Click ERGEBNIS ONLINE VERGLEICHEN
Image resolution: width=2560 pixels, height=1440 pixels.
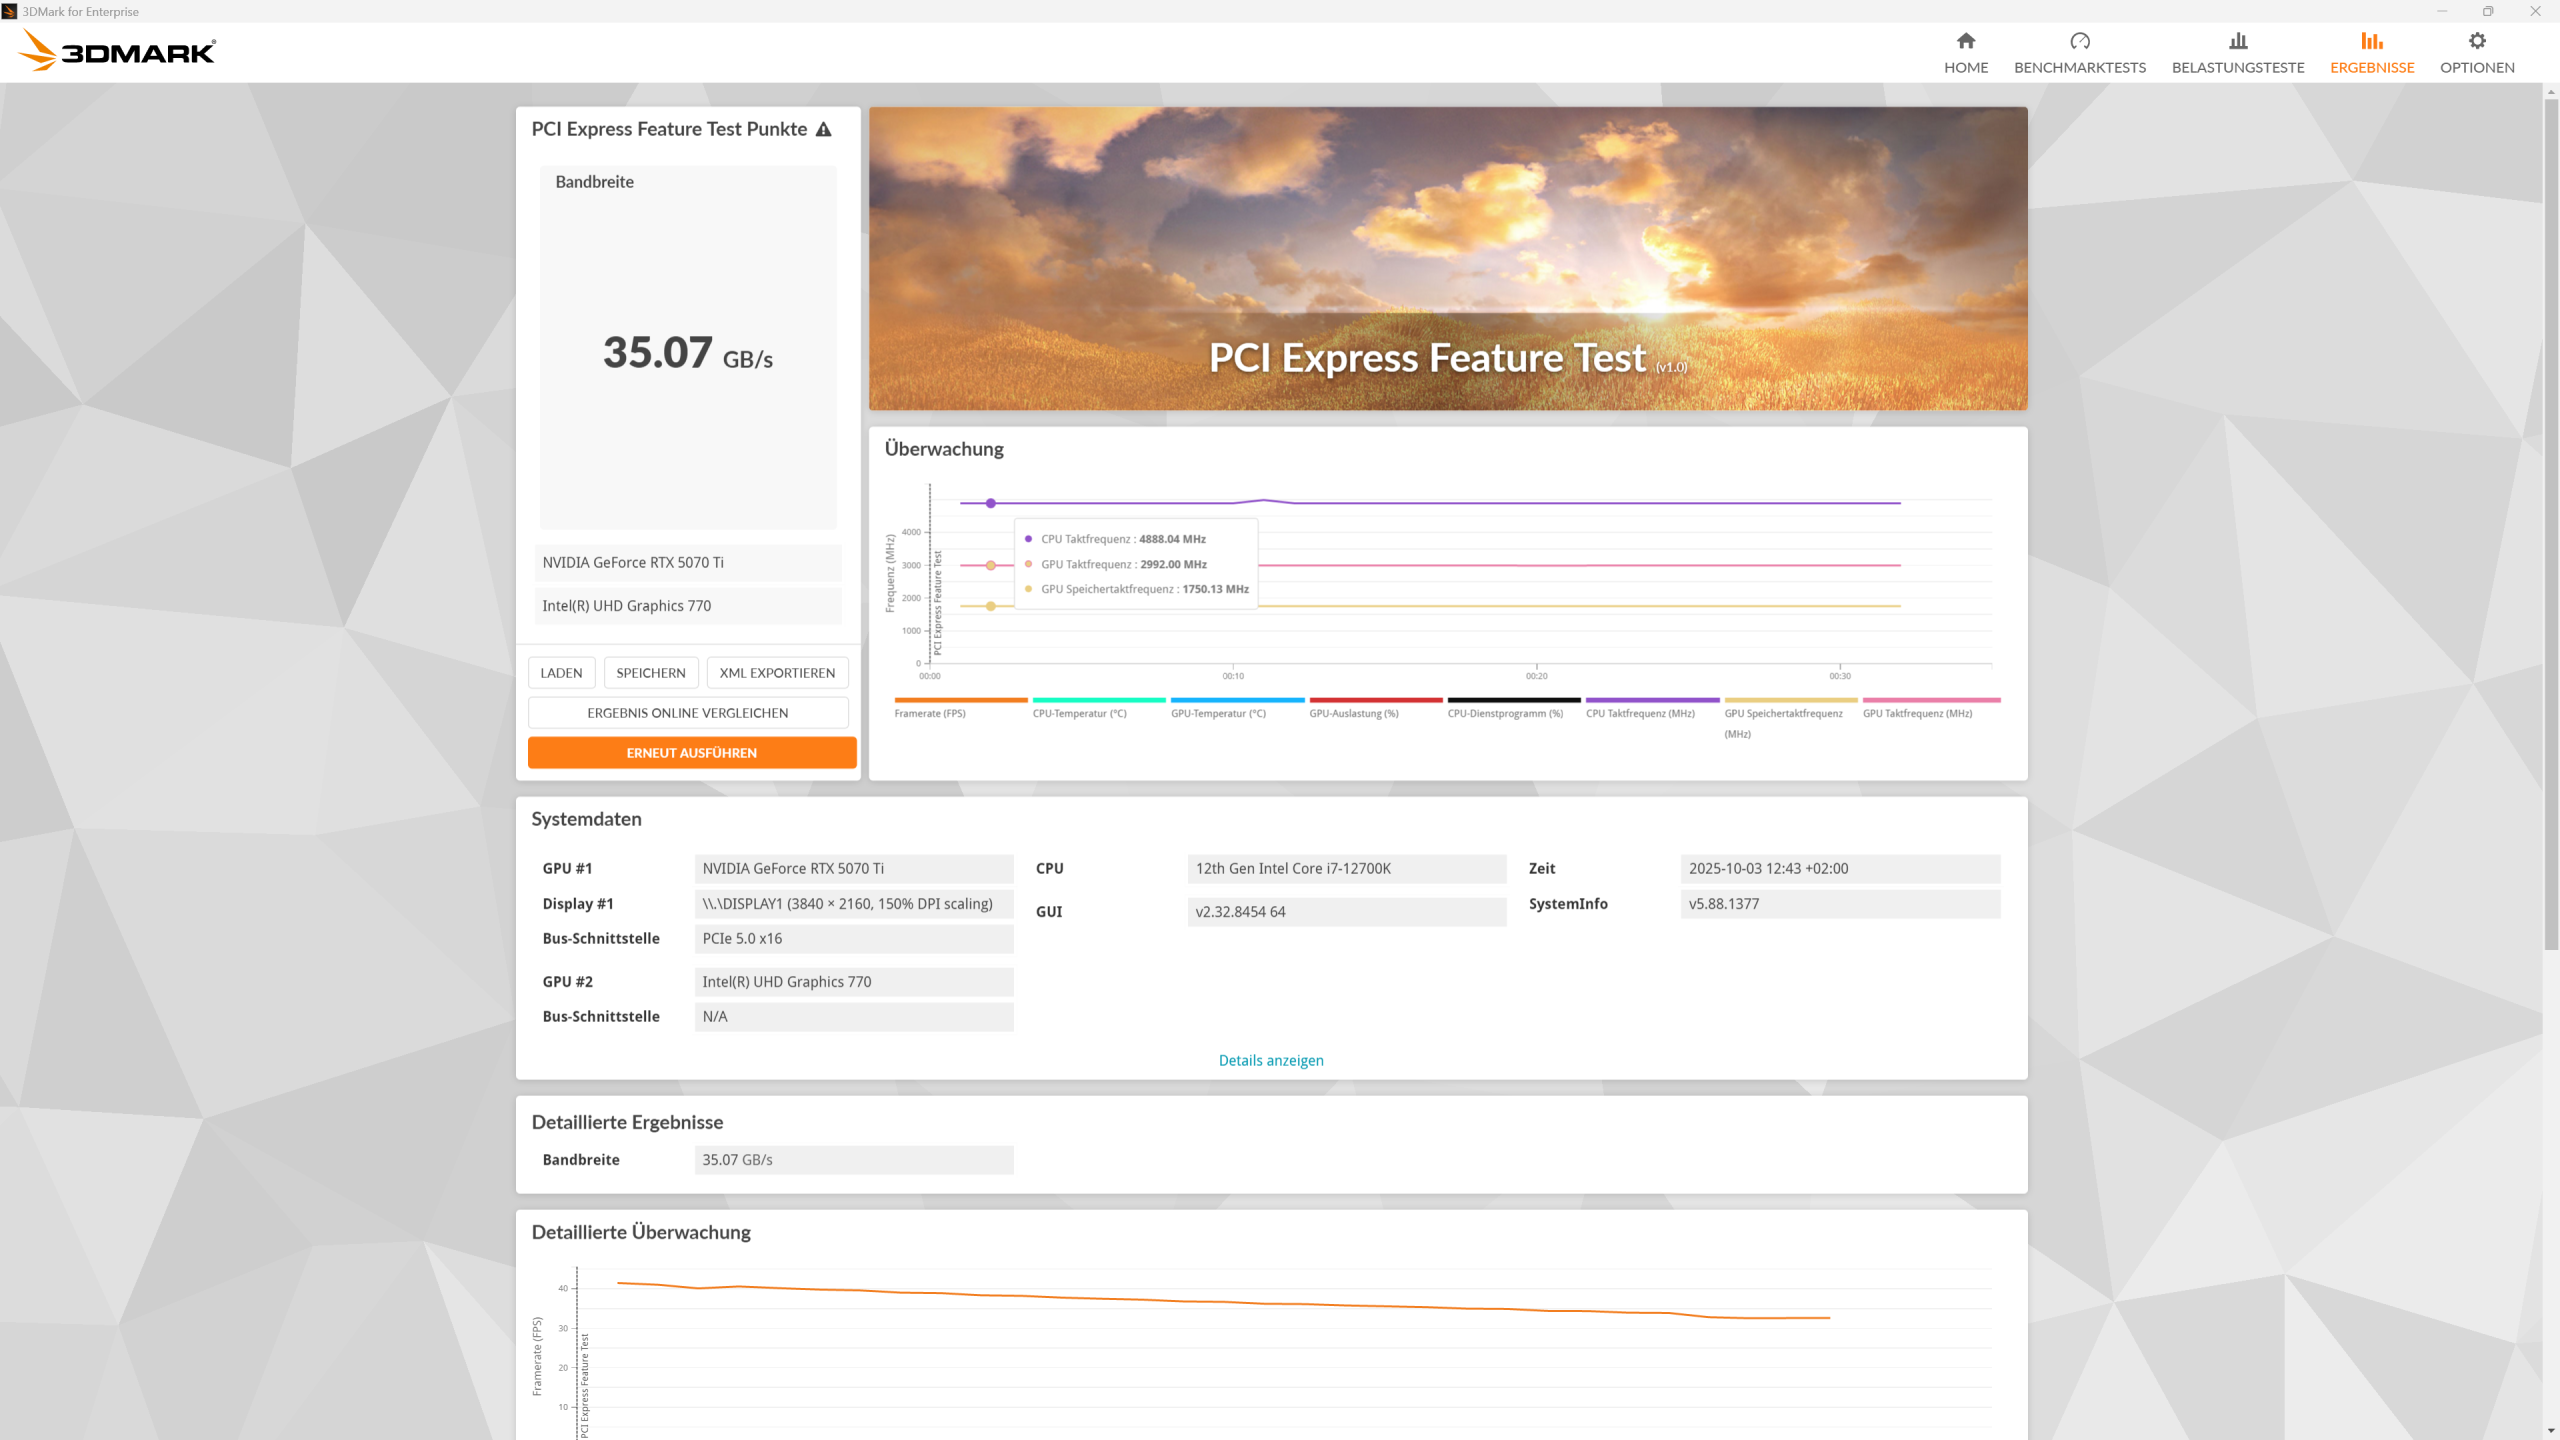click(687, 713)
